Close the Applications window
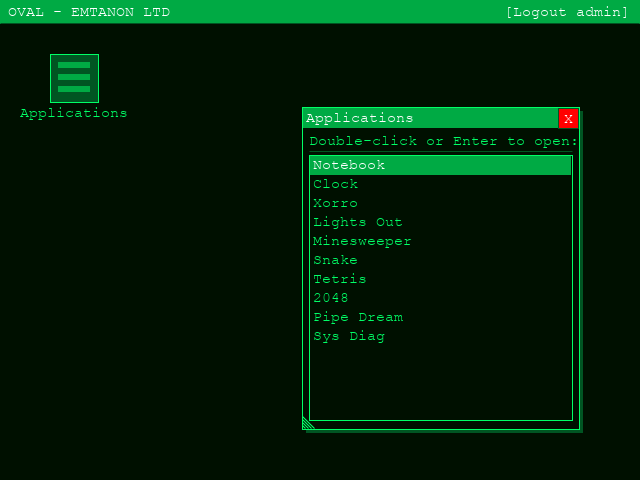Image resolution: width=640 pixels, height=480 pixels. point(568,118)
